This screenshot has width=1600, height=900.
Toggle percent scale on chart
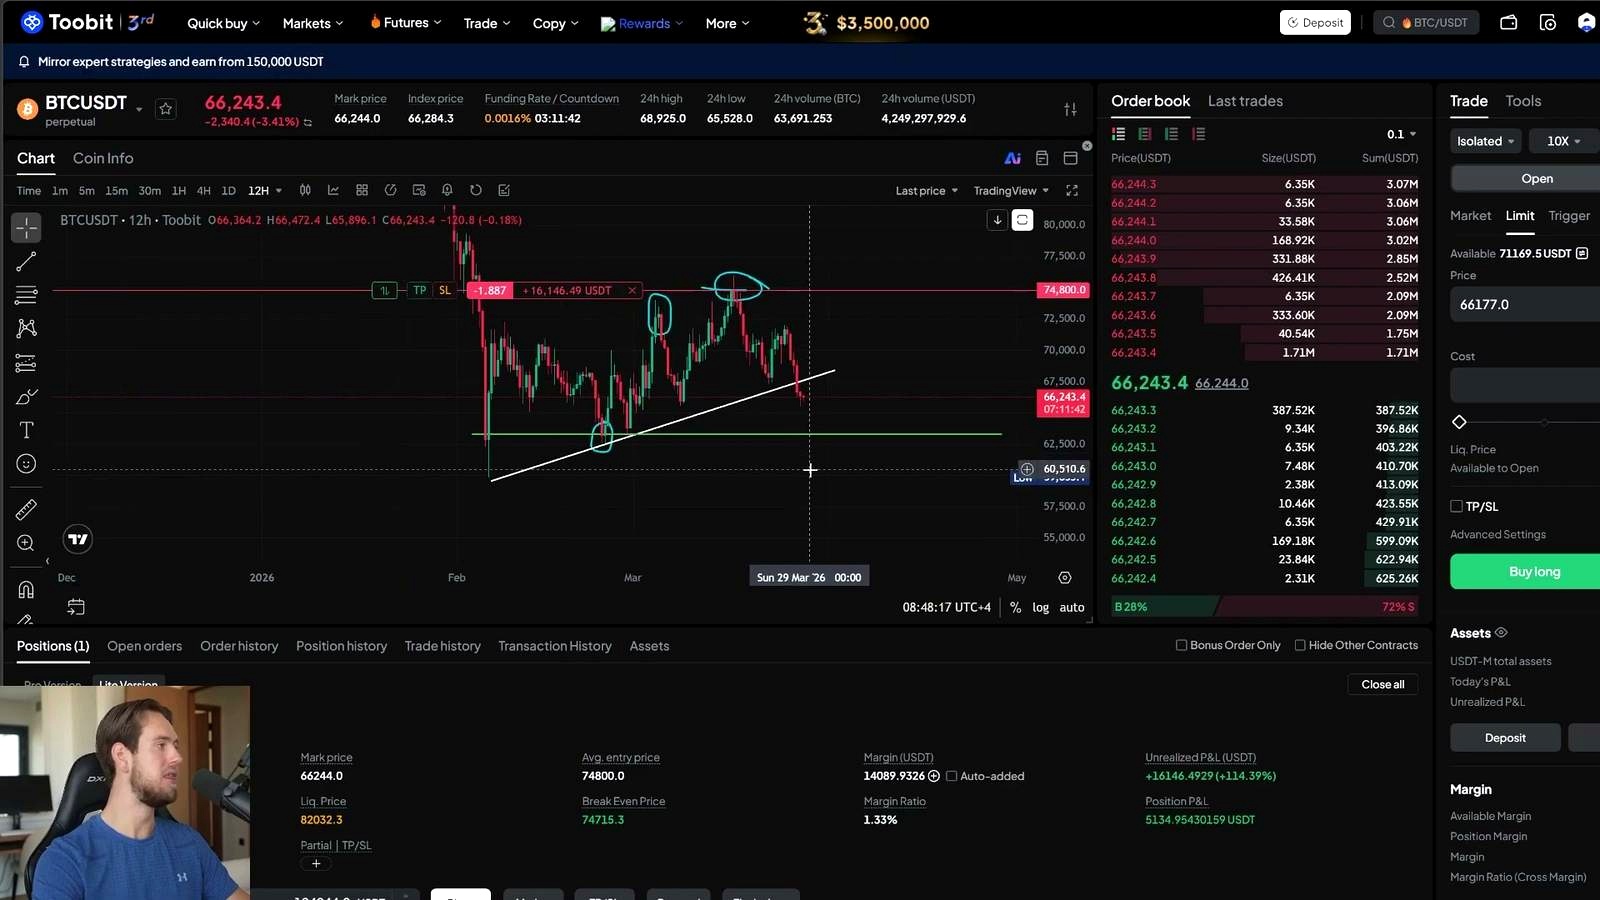(x=1015, y=607)
